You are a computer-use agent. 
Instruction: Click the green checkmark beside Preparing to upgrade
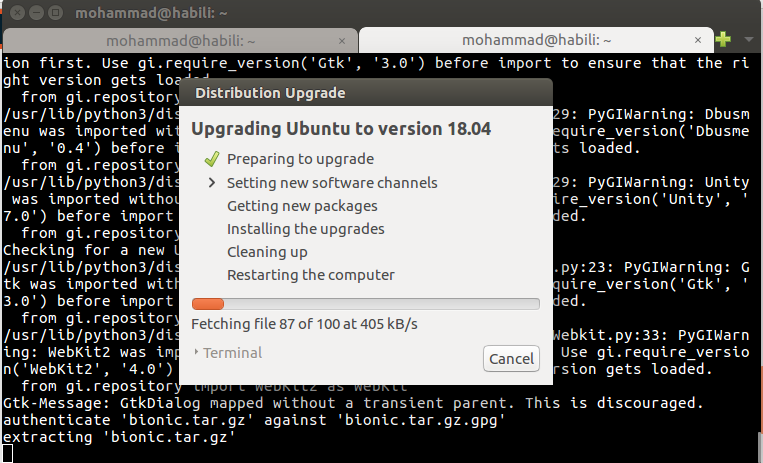coord(210,159)
